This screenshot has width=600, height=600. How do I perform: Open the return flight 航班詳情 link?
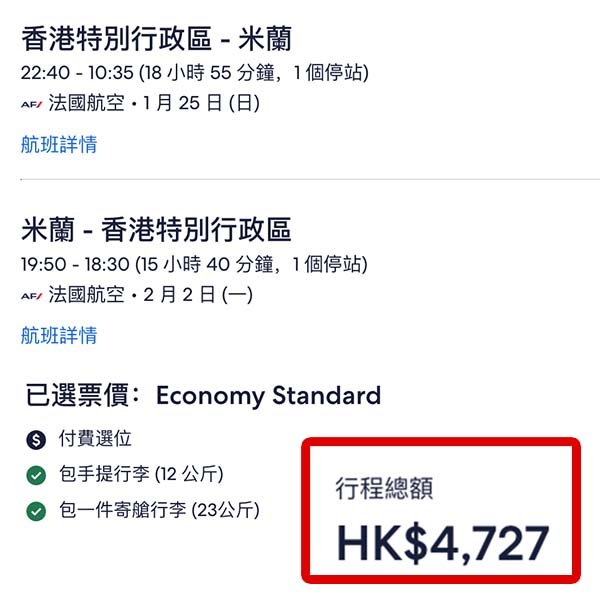pos(59,334)
